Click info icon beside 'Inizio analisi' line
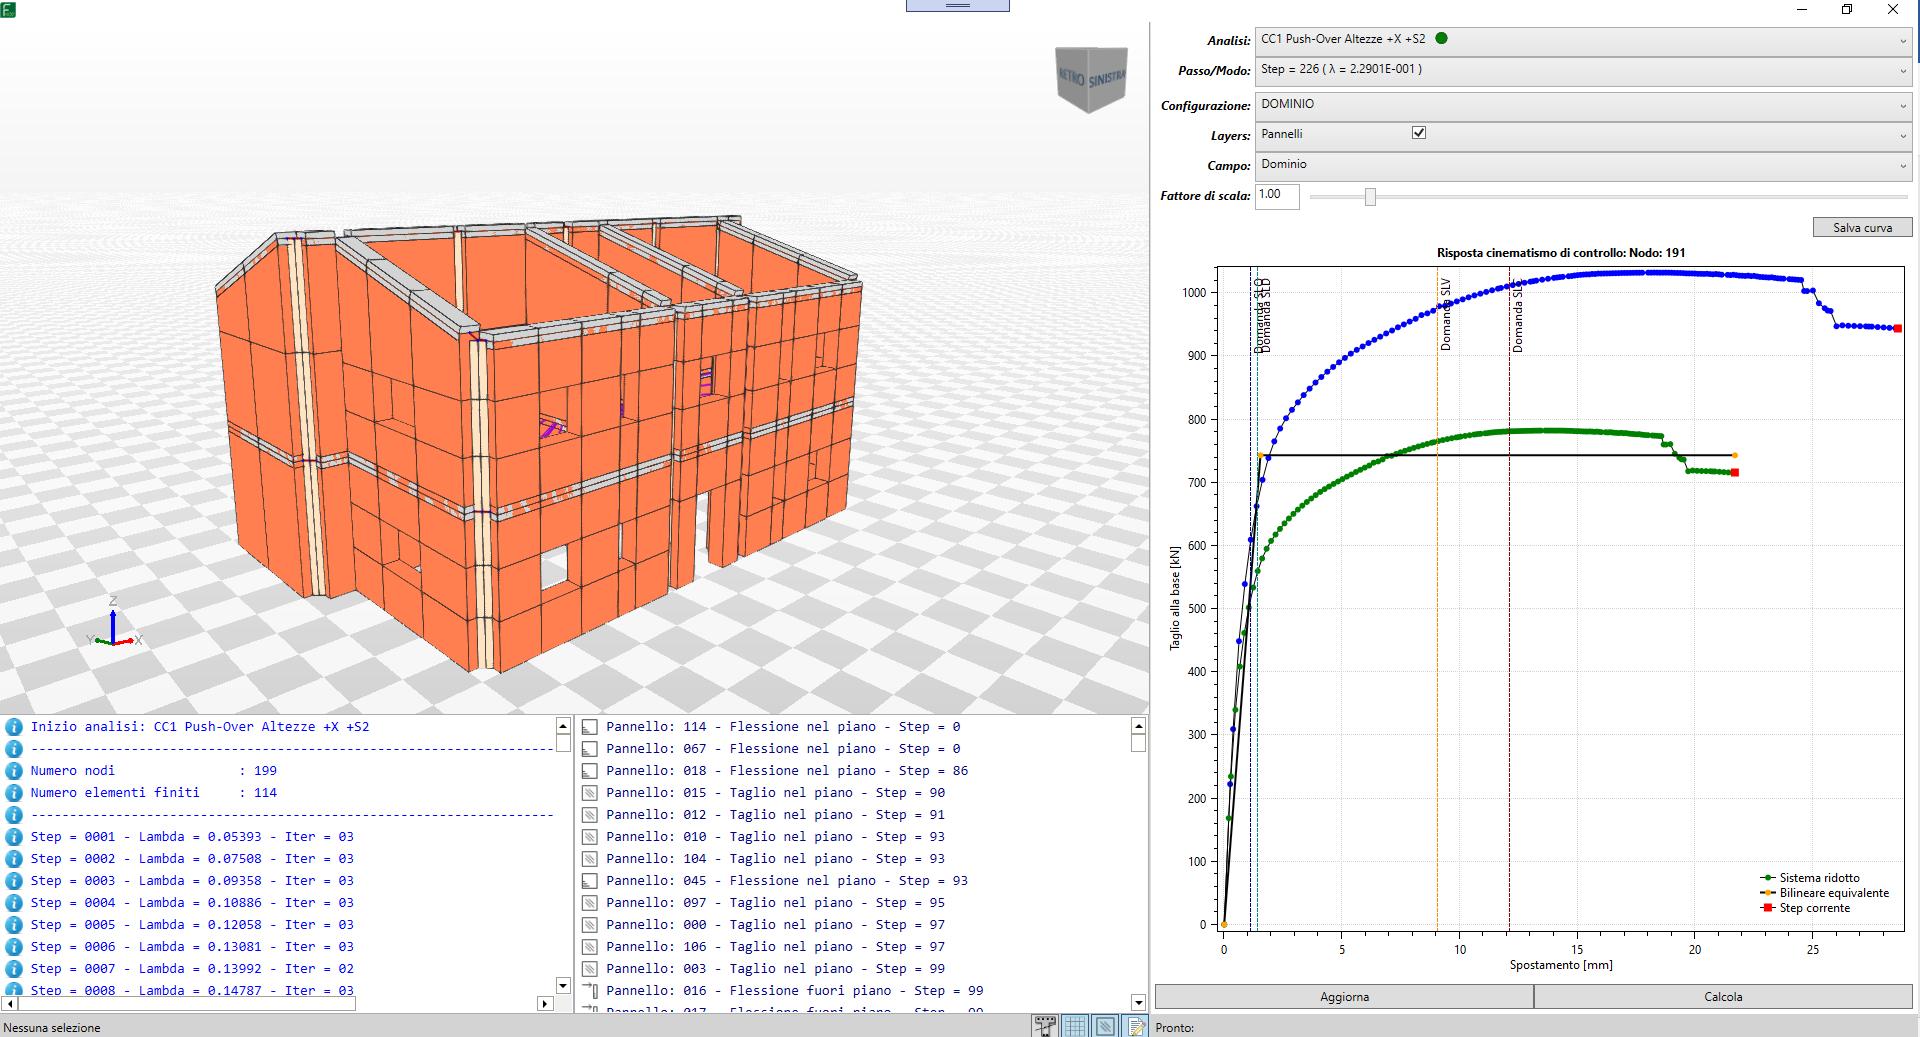1920x1037 pixels. coord(14,727)
